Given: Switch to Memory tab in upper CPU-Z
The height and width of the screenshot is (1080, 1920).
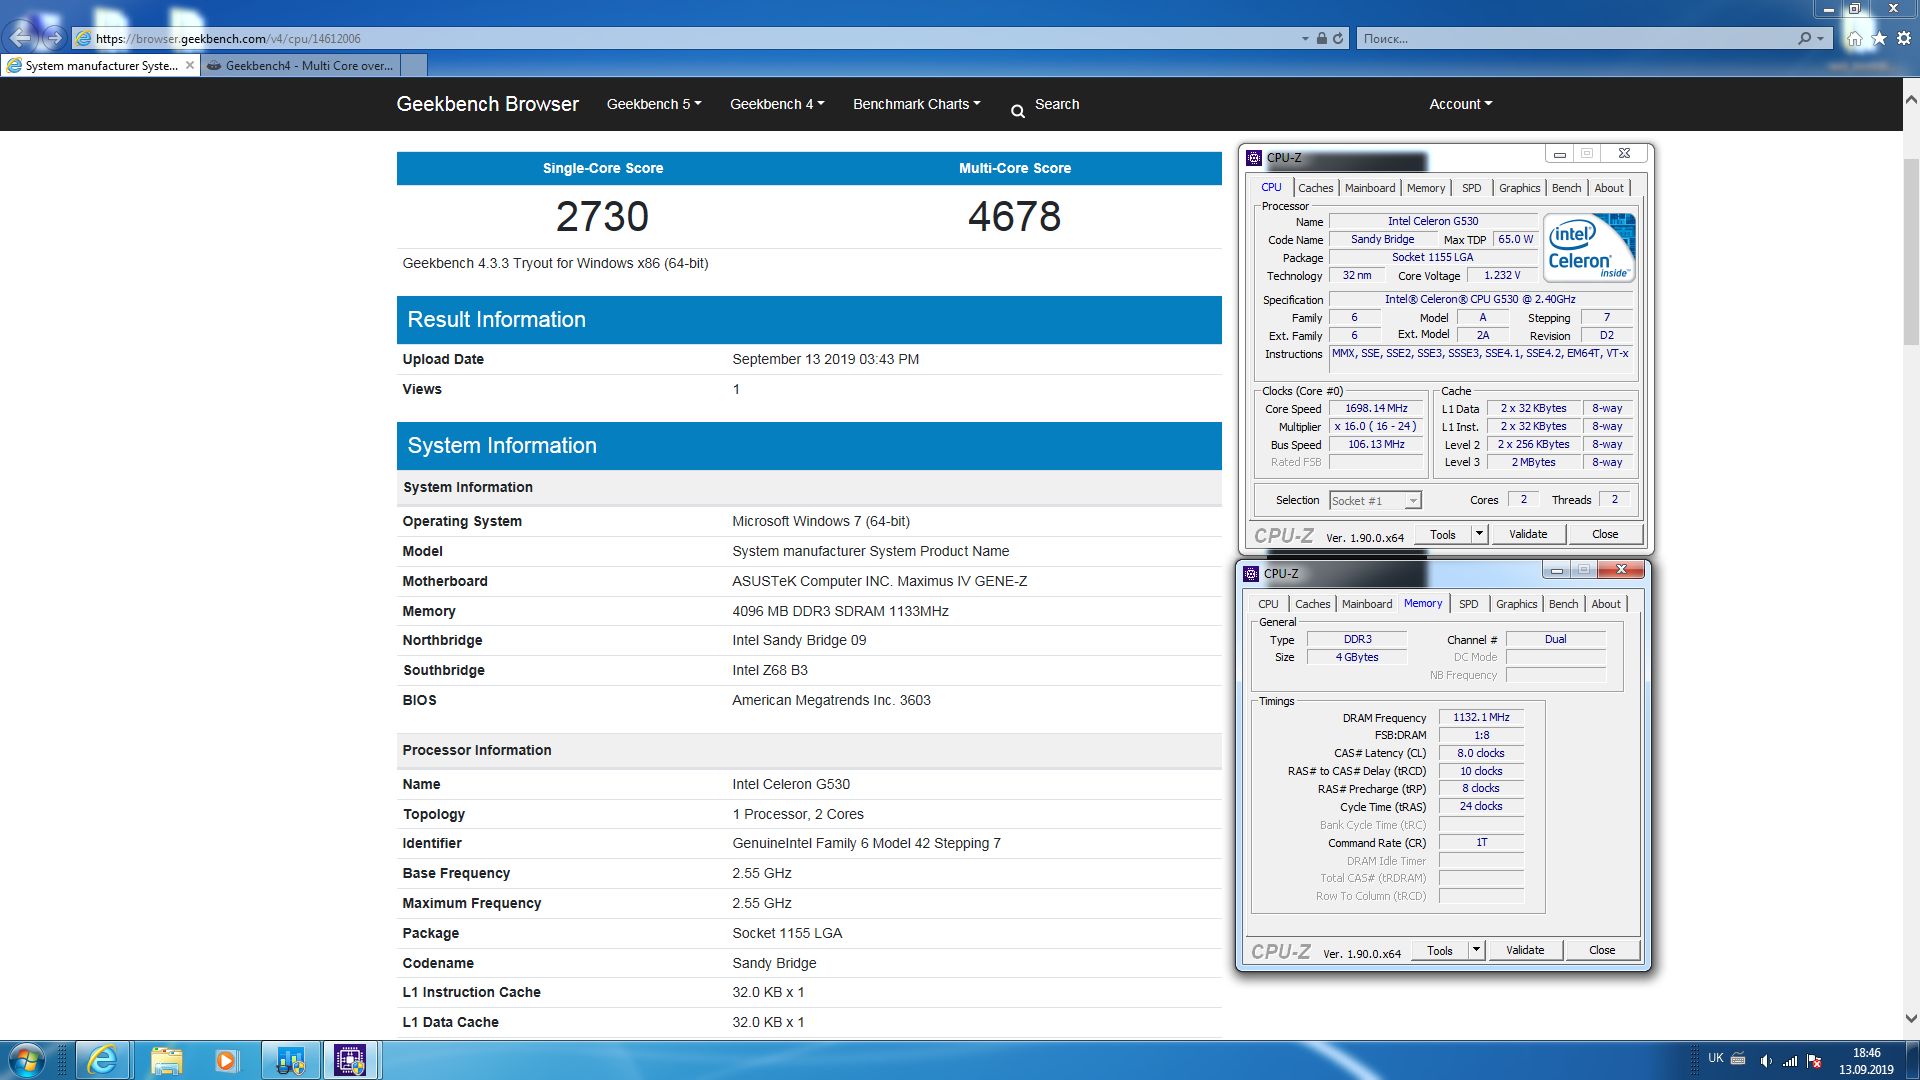Looking at the screenshot, I should click(x=1425, y=188).
